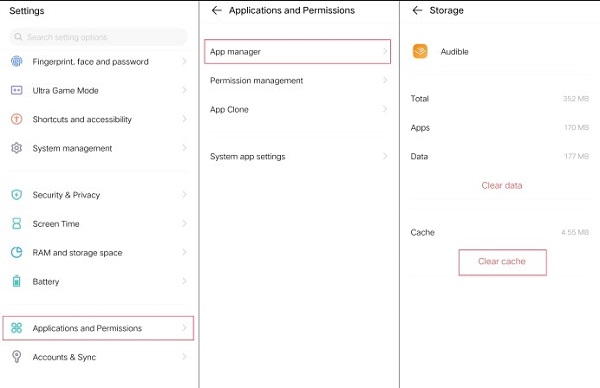Click the search magnifier icon
The image size is (600, 388).
coord(18,37)
